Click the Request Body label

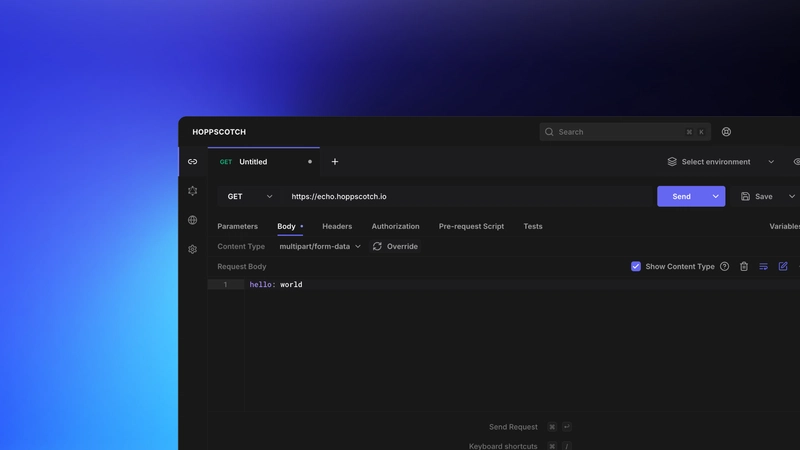point(242,266)
